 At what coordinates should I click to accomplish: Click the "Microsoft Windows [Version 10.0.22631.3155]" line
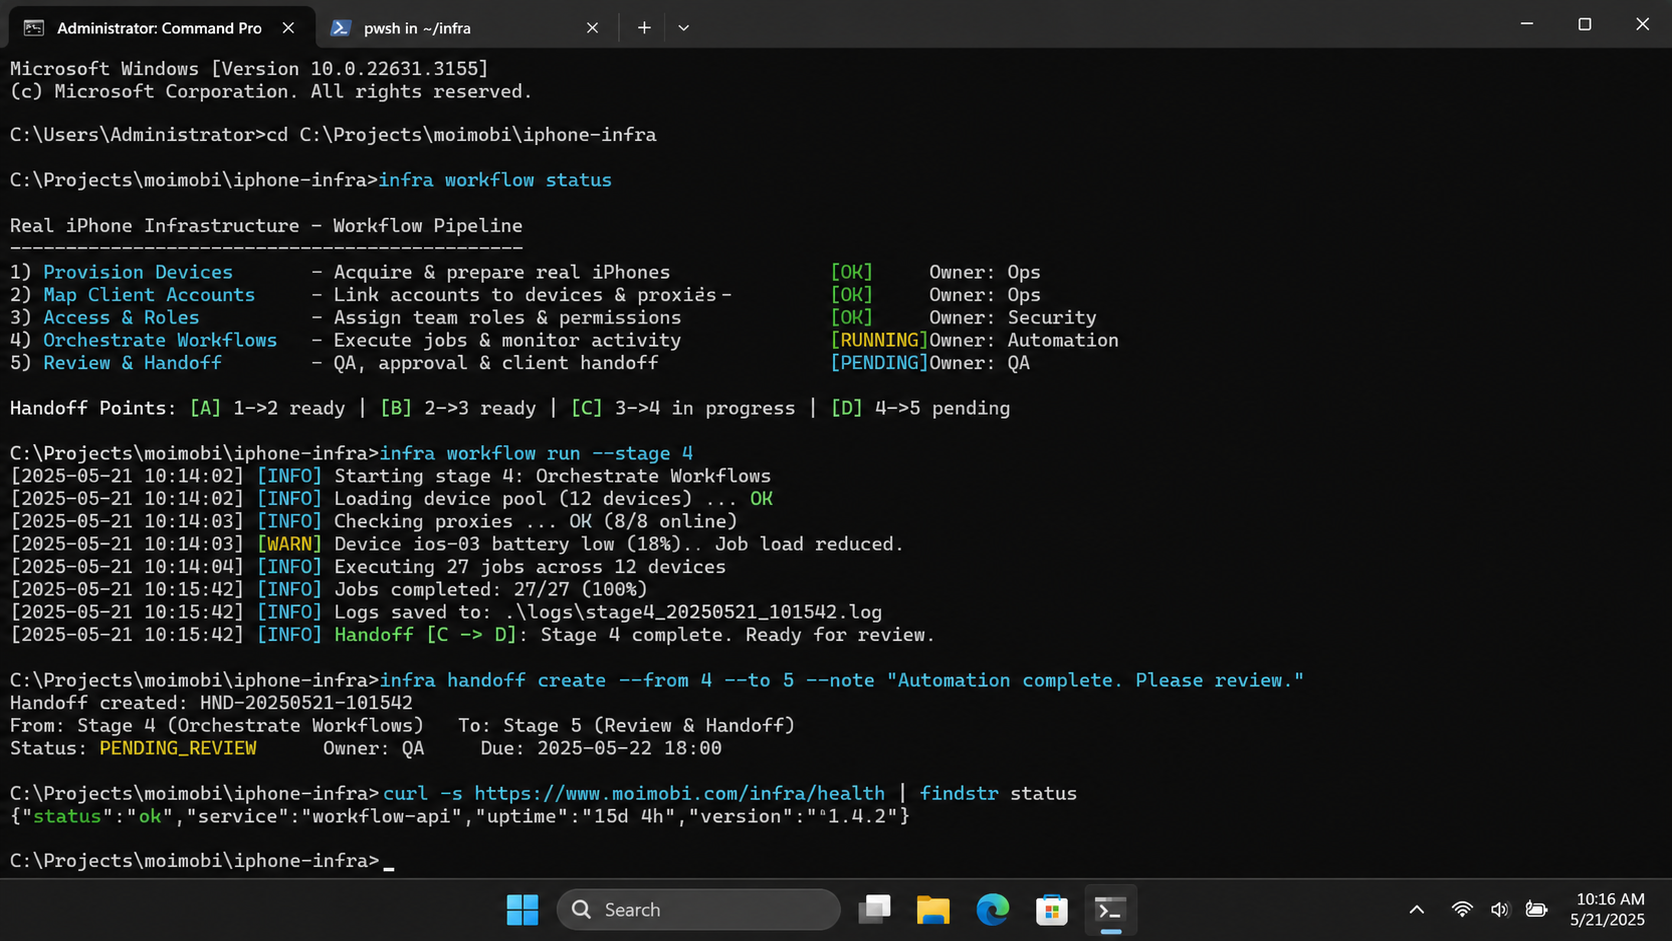pos(249,69)
